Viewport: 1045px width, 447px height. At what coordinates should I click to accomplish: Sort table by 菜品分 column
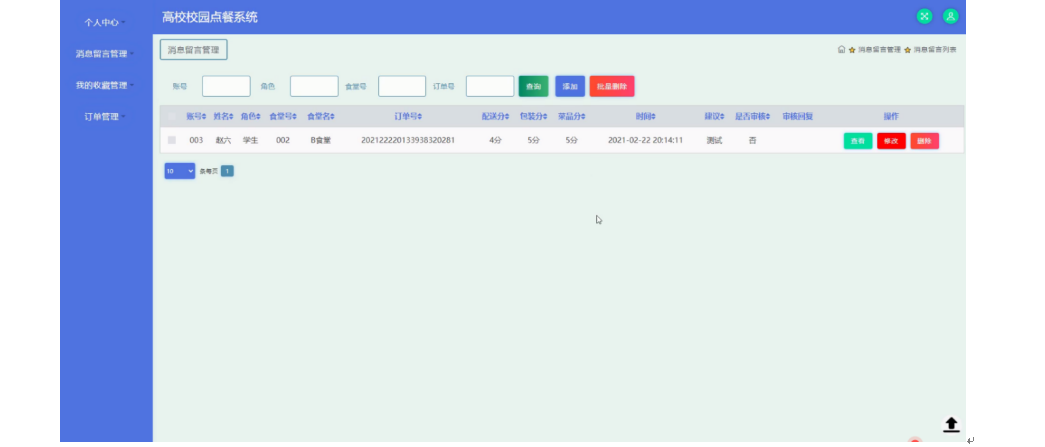(x=572, y=117)
